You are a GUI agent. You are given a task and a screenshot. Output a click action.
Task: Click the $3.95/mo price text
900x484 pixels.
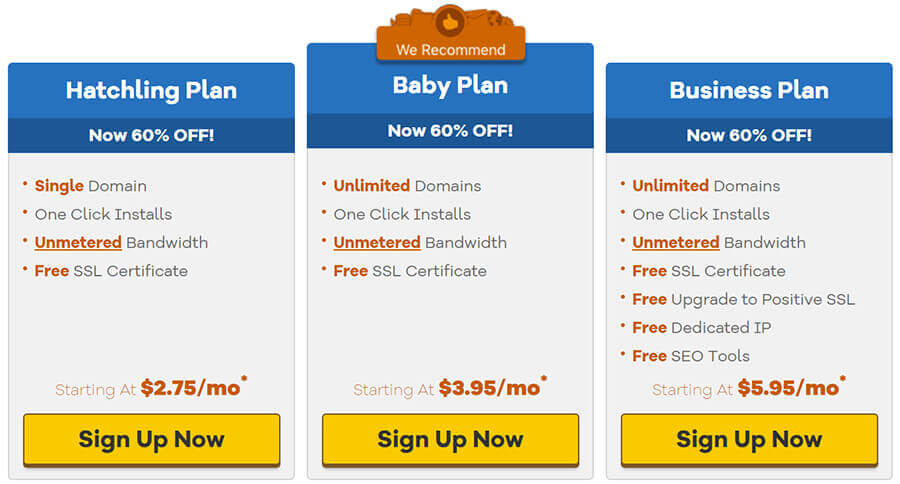click(x=490, y=388)
